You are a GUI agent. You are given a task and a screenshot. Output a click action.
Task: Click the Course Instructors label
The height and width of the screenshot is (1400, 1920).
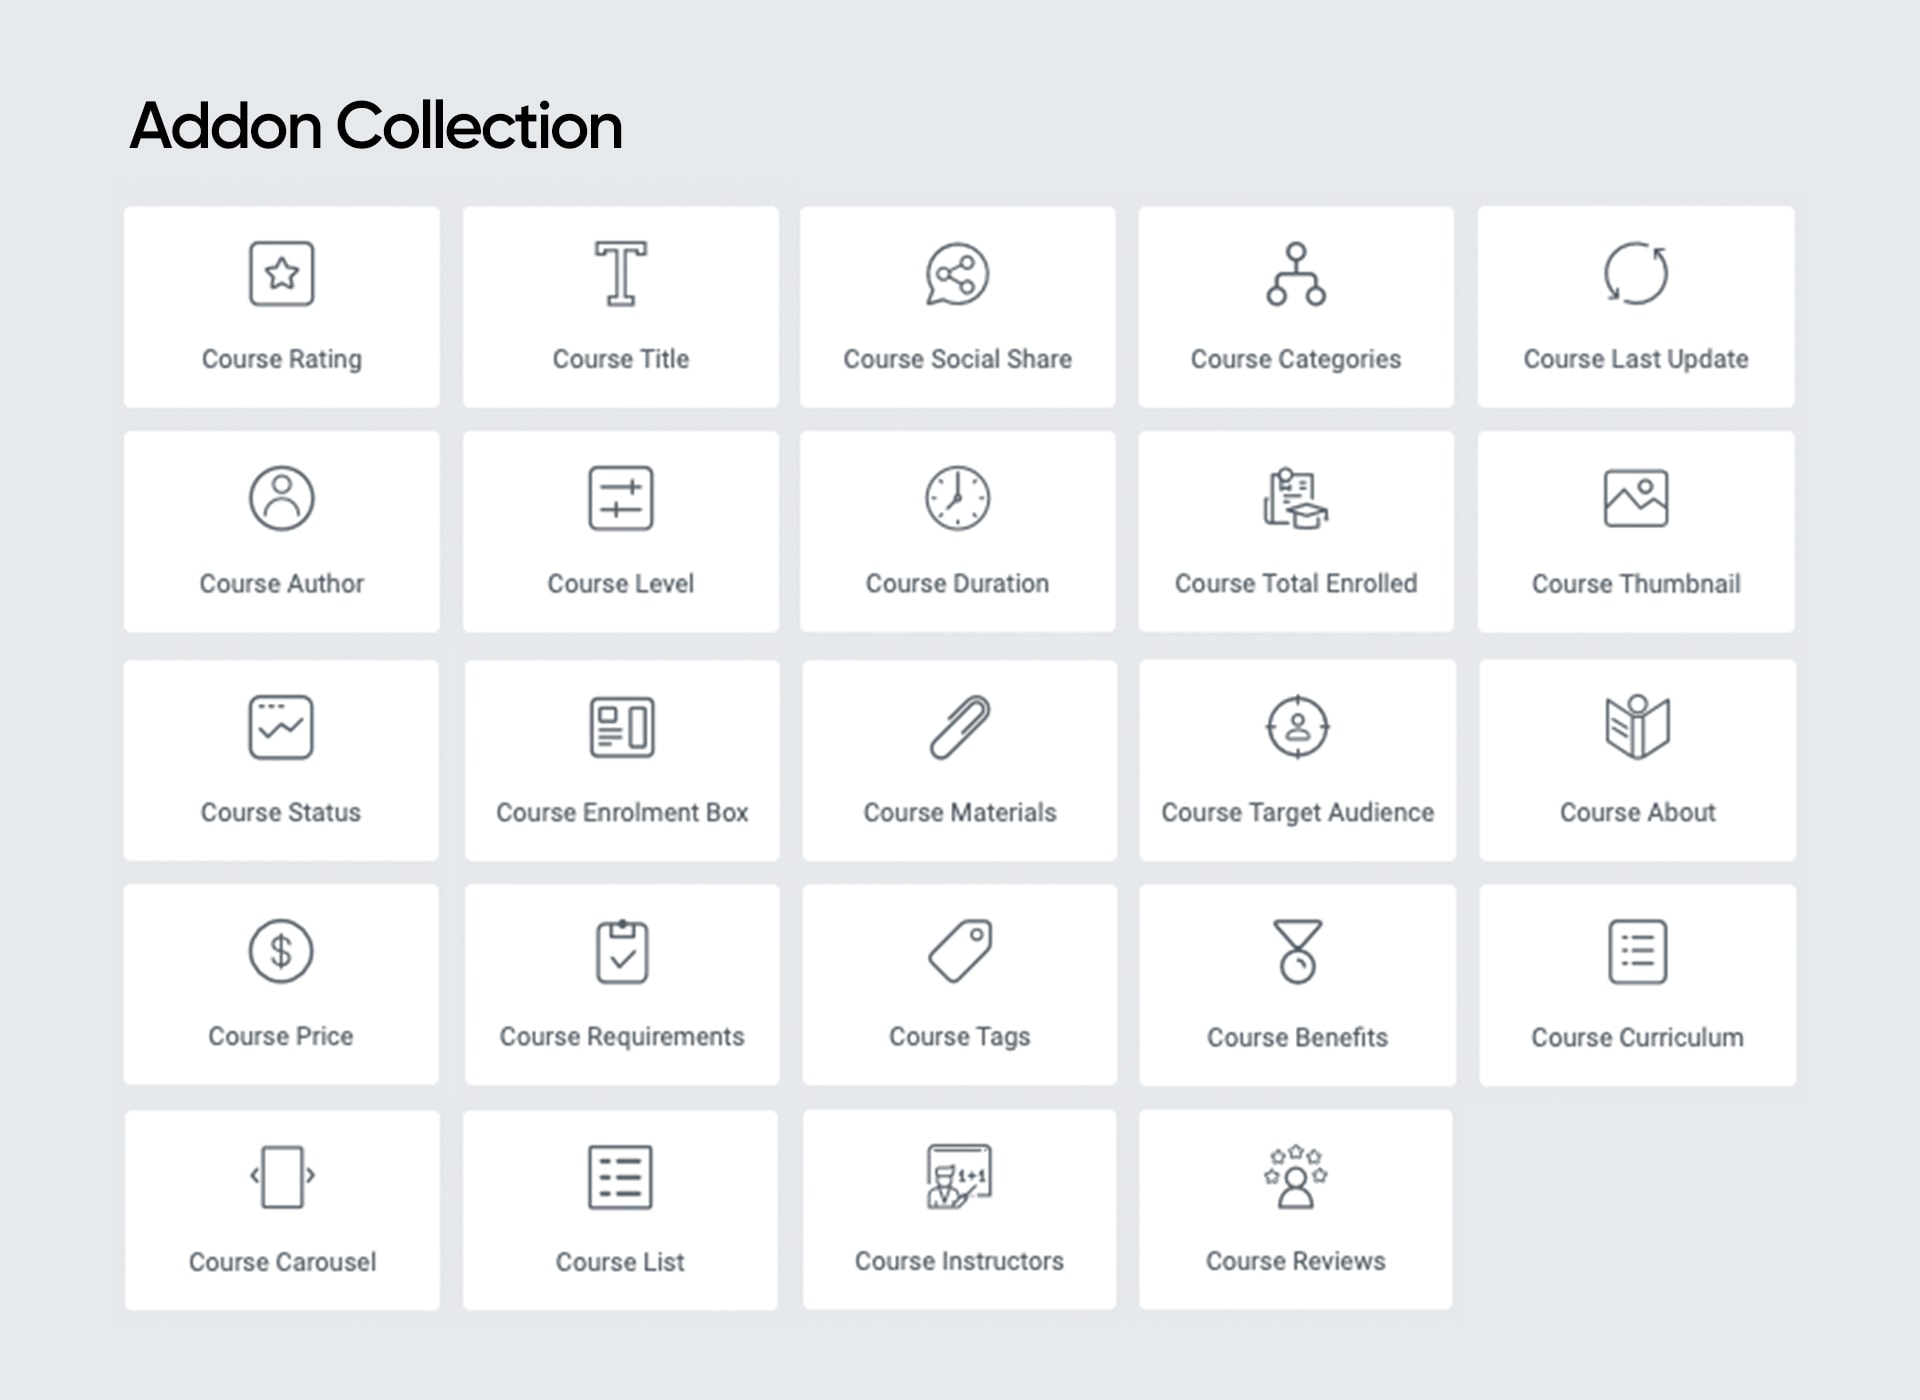tap(959, 1261)
